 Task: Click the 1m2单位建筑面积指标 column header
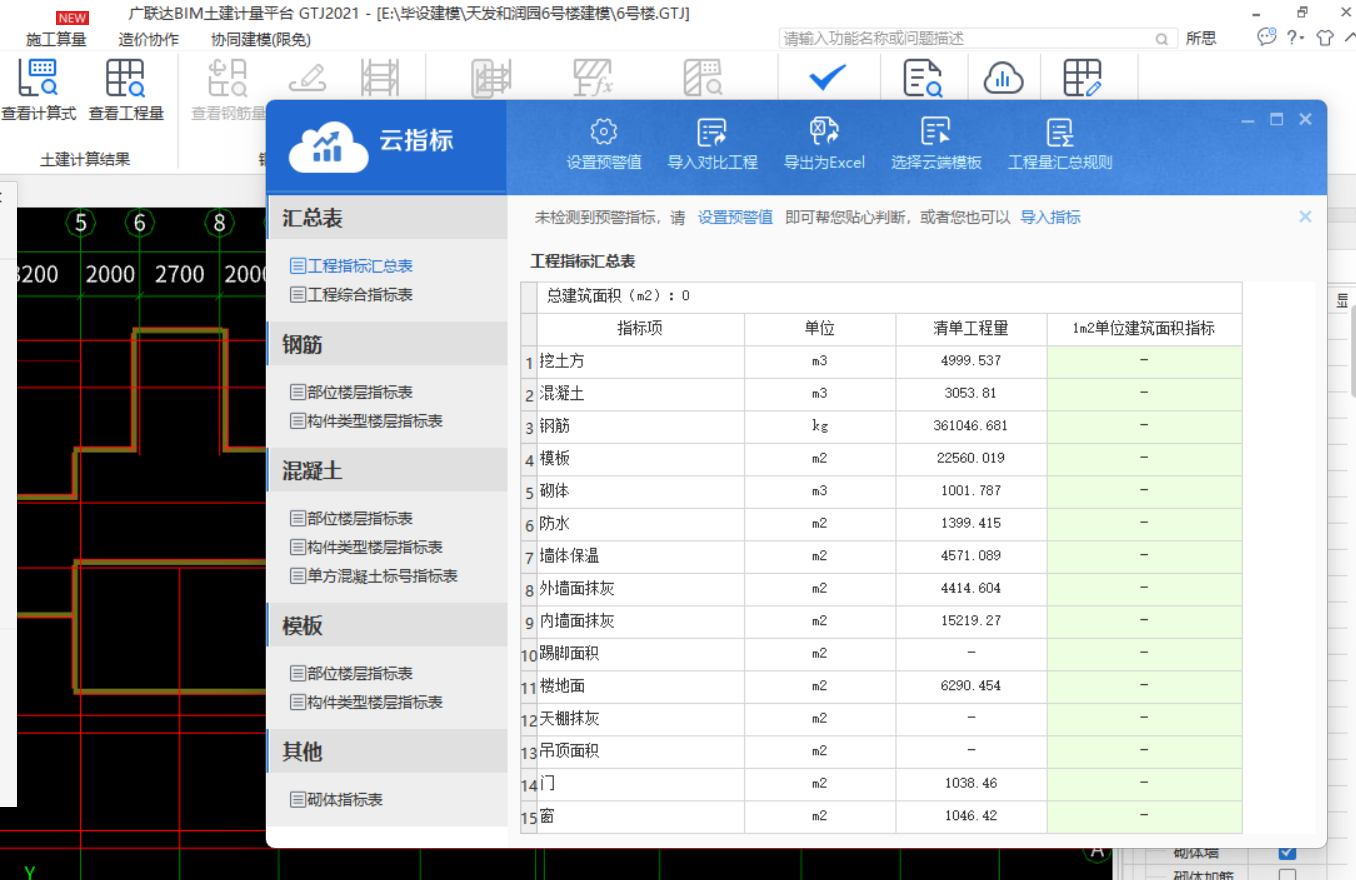[1144, 328]
